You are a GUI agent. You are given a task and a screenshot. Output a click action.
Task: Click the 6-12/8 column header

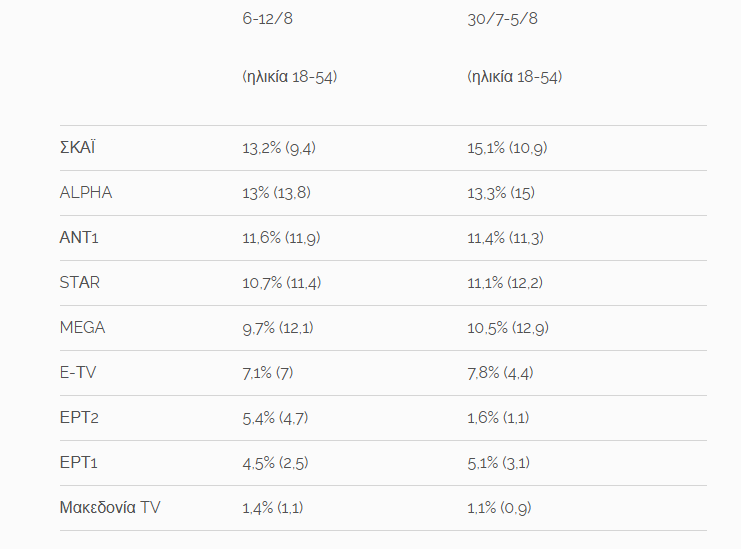coord(267,19)
